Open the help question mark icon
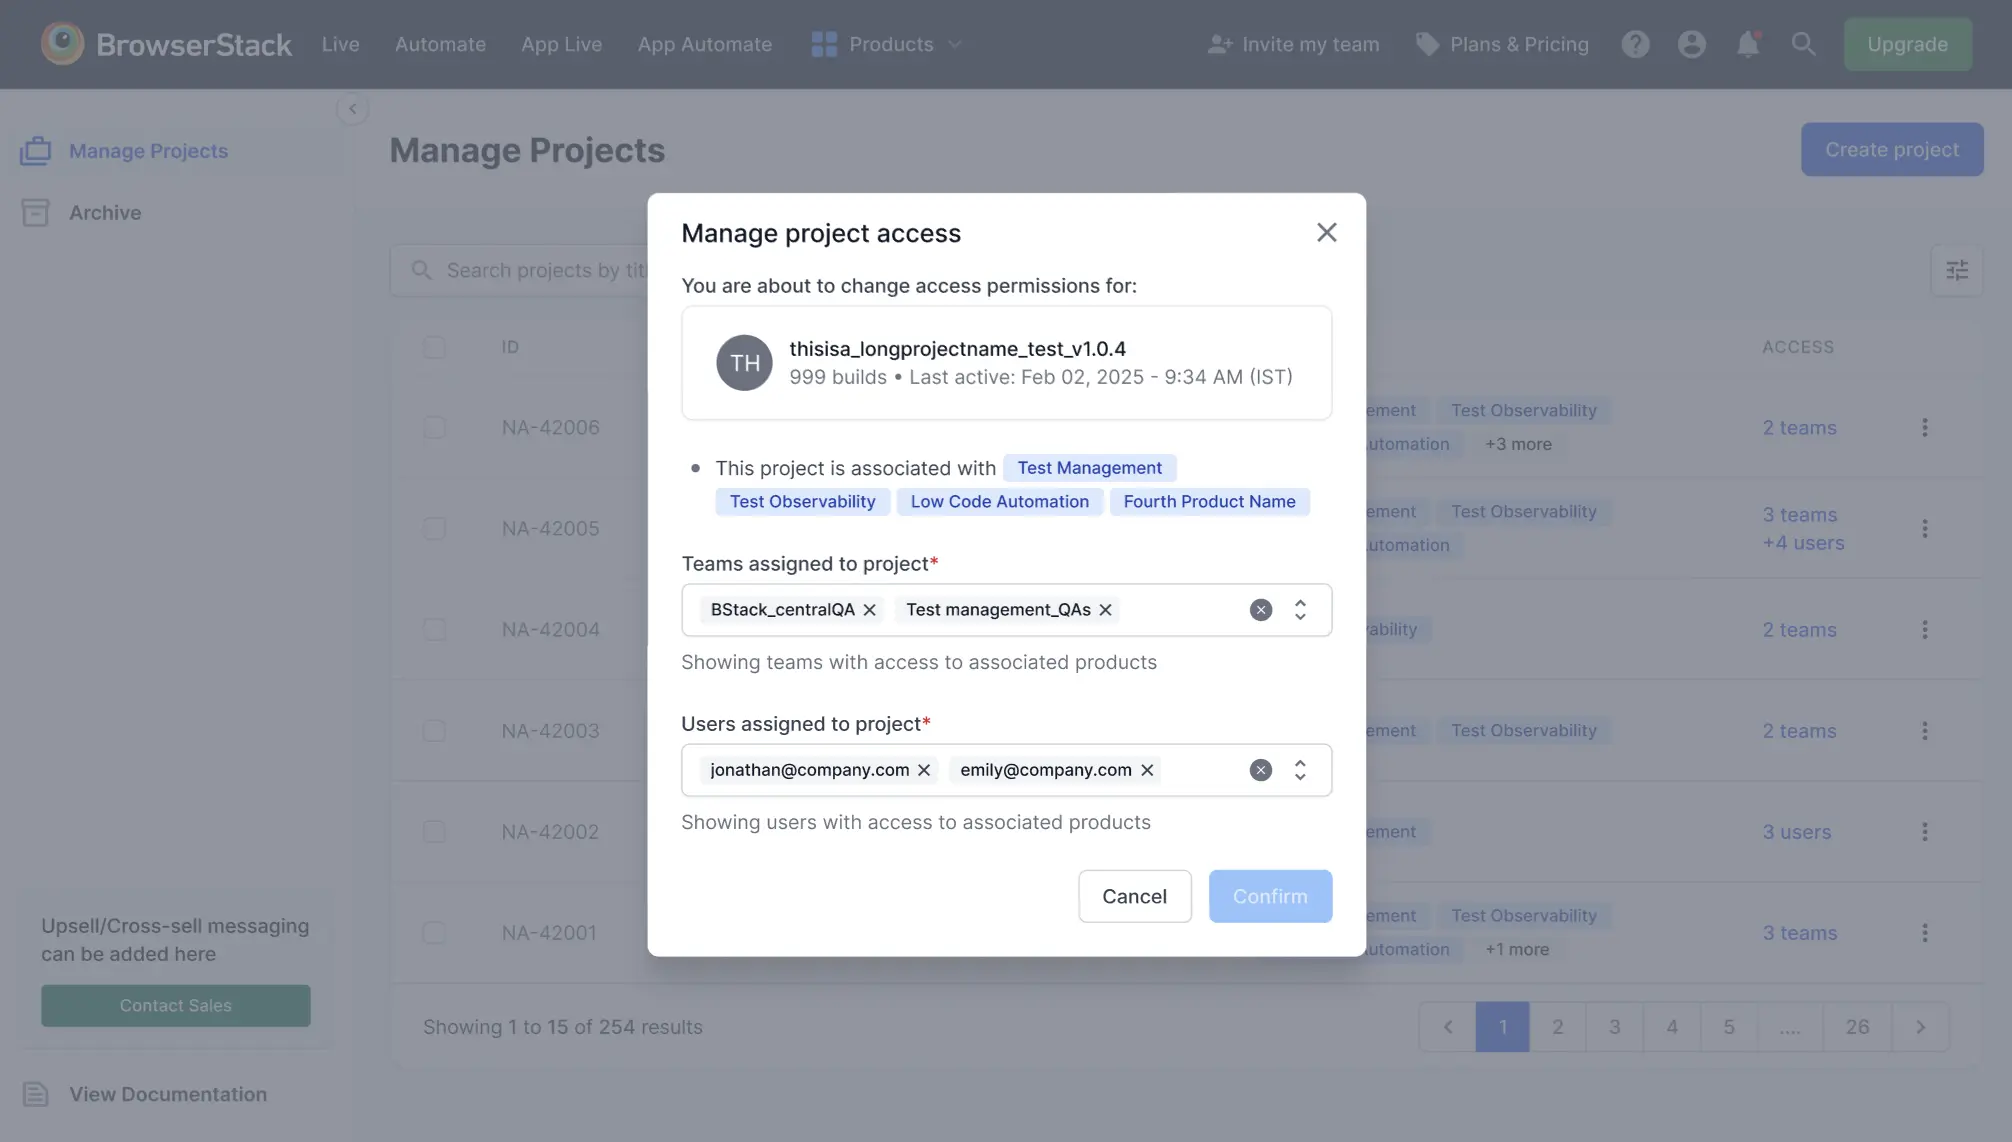2012x1142 pixels. [x=1635, y=44]
